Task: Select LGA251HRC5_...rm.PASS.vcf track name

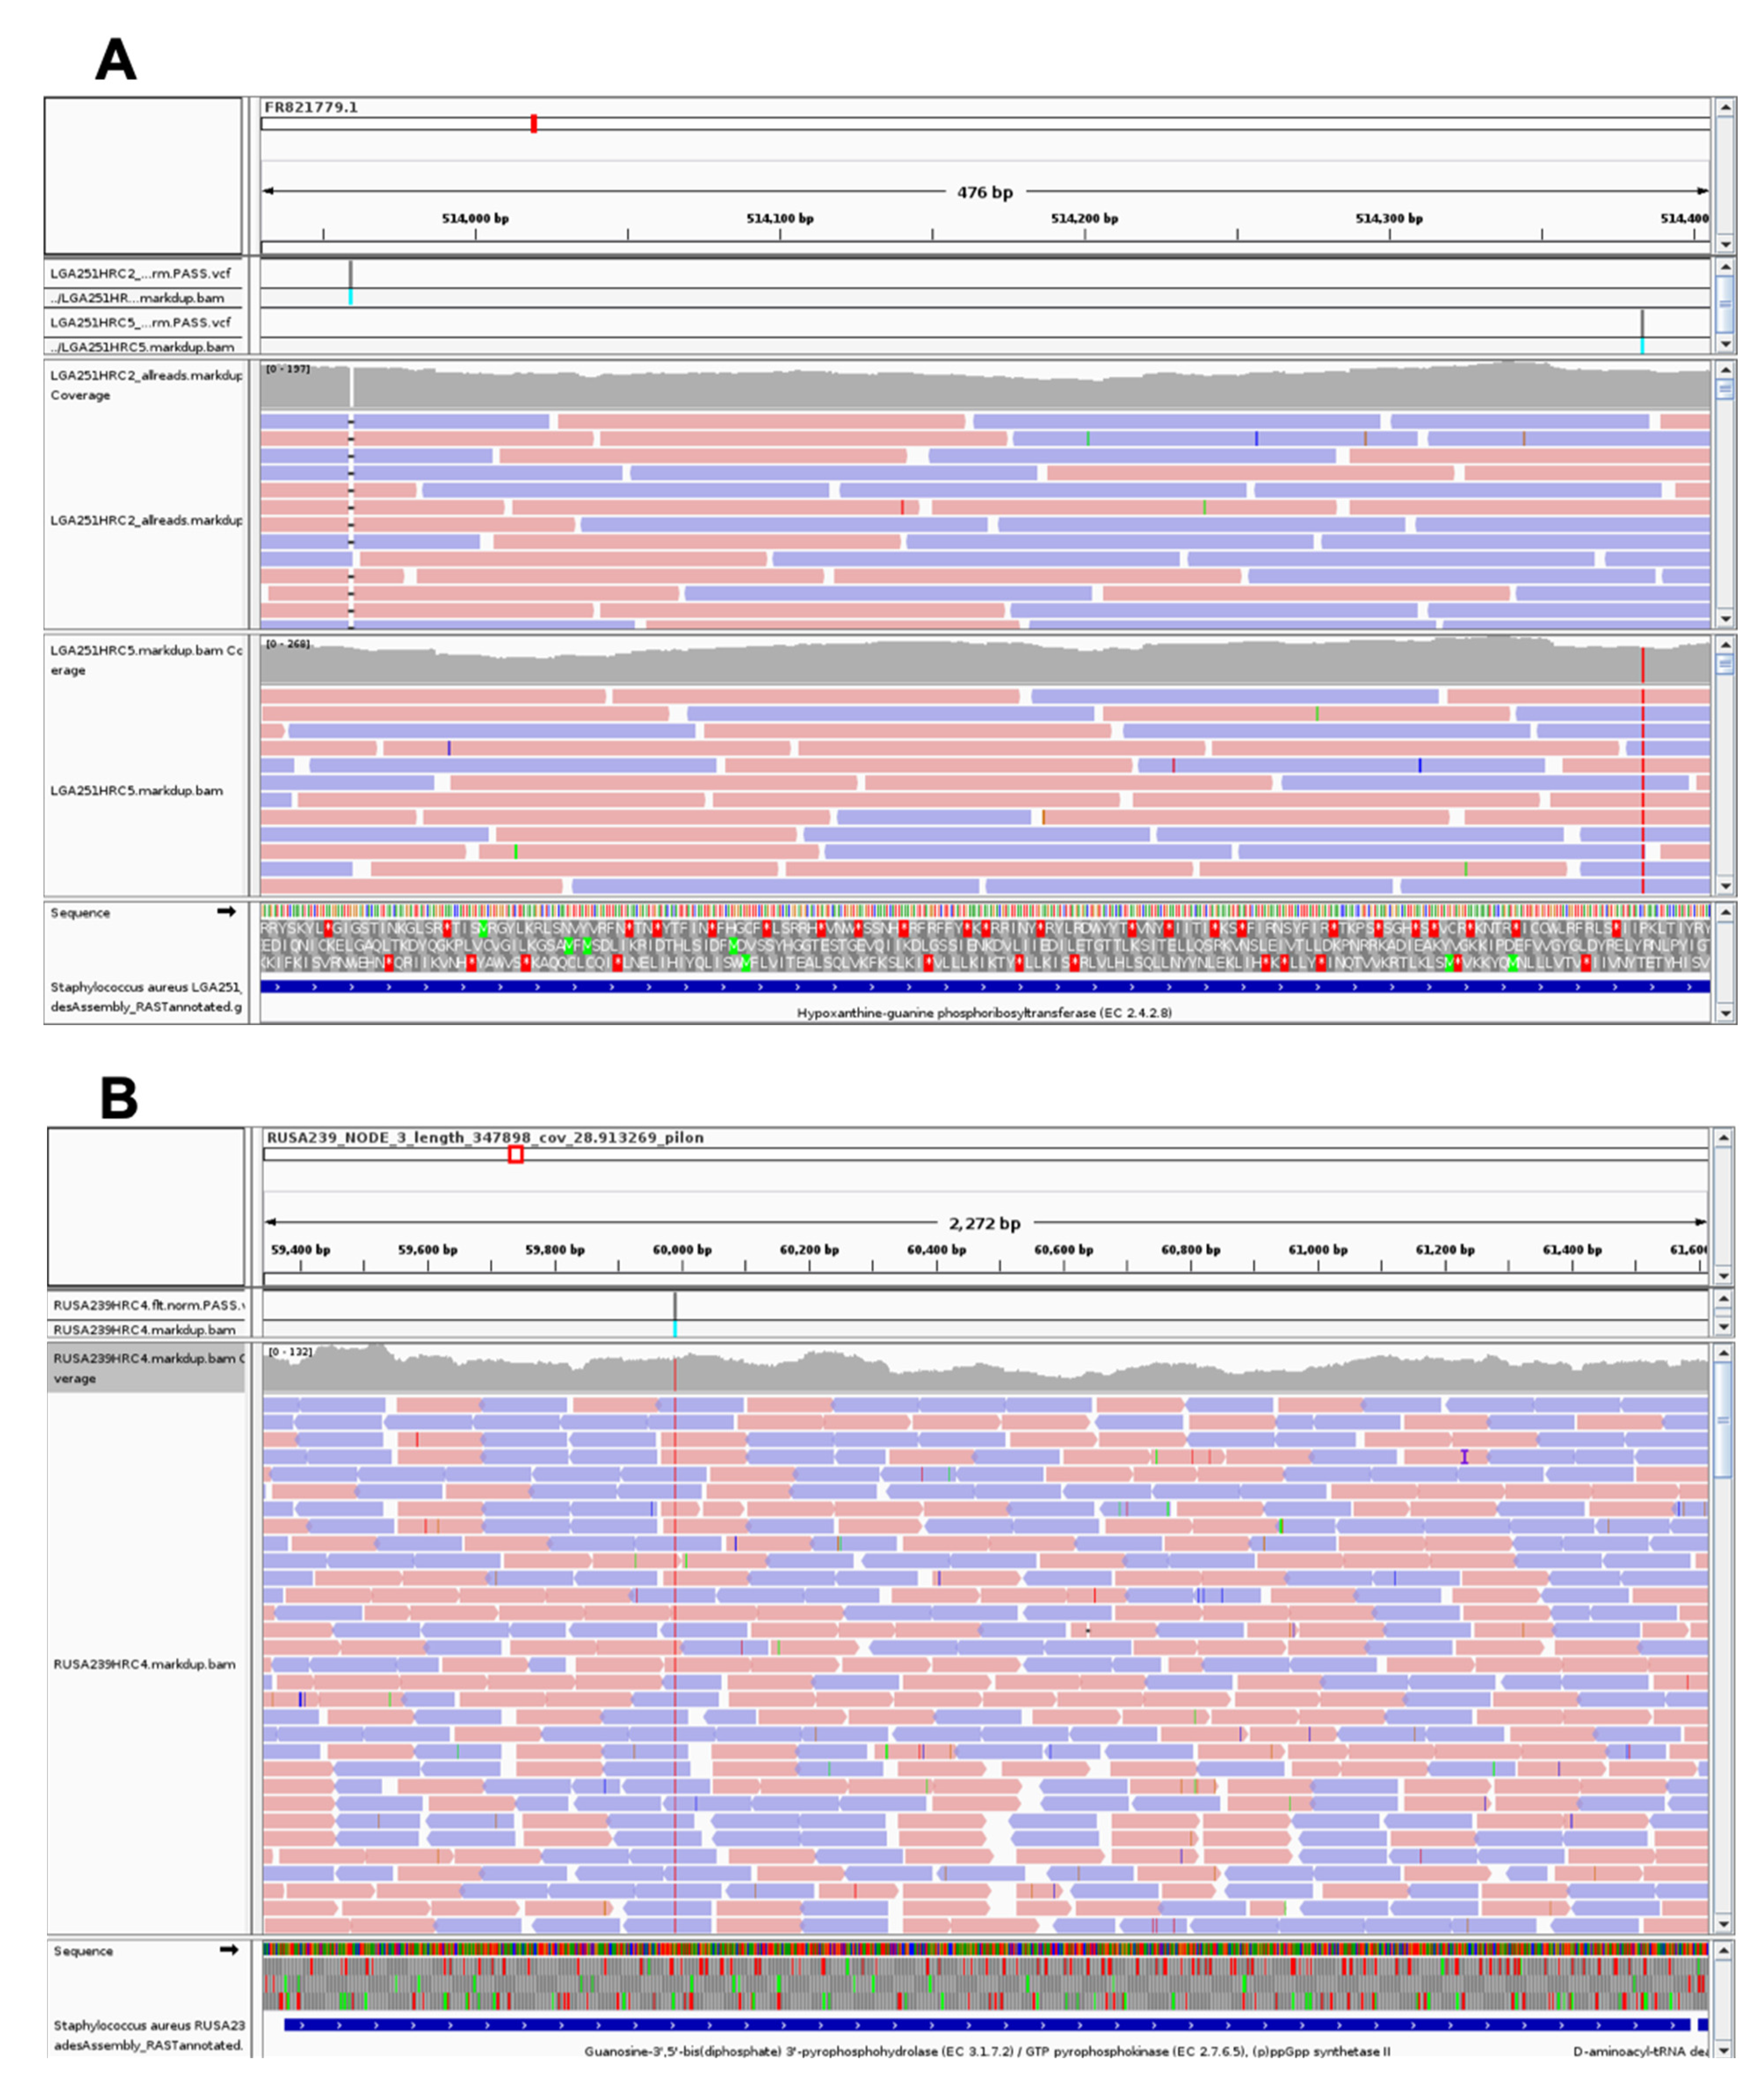Action: pos(140,322)
